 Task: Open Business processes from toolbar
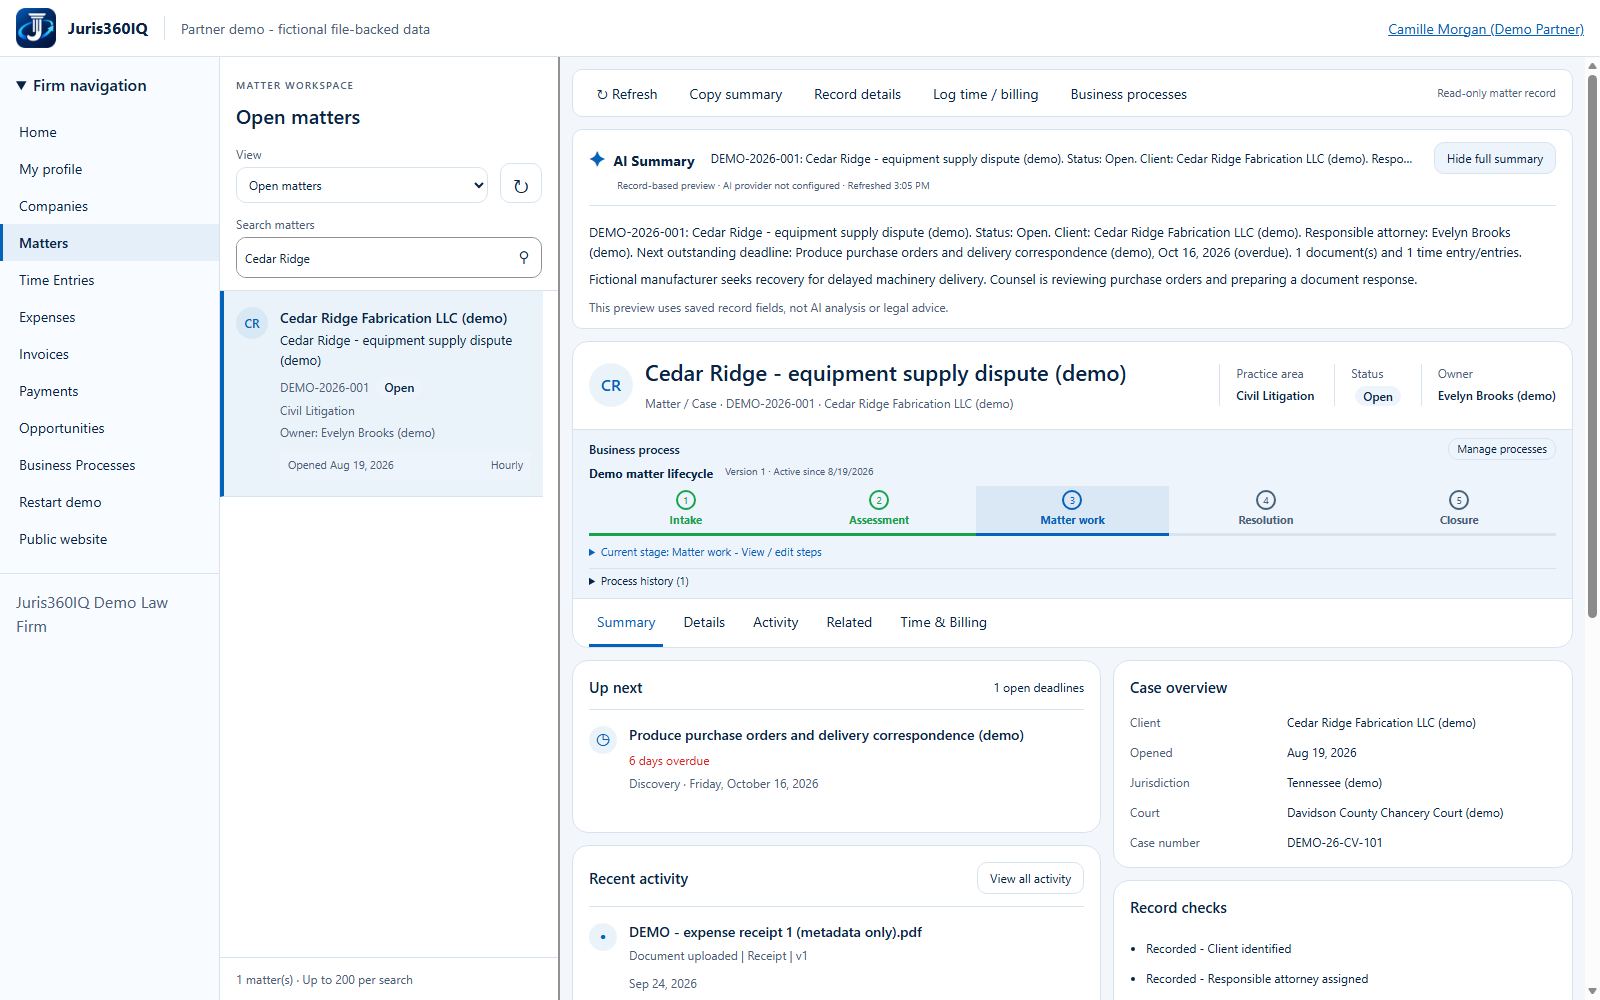coord(1128,94)
